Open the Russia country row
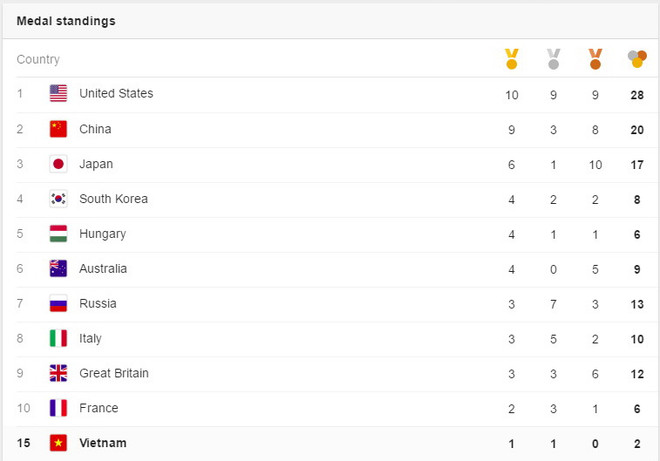Viewport: 660px width, 461px height. coord(98,304)
